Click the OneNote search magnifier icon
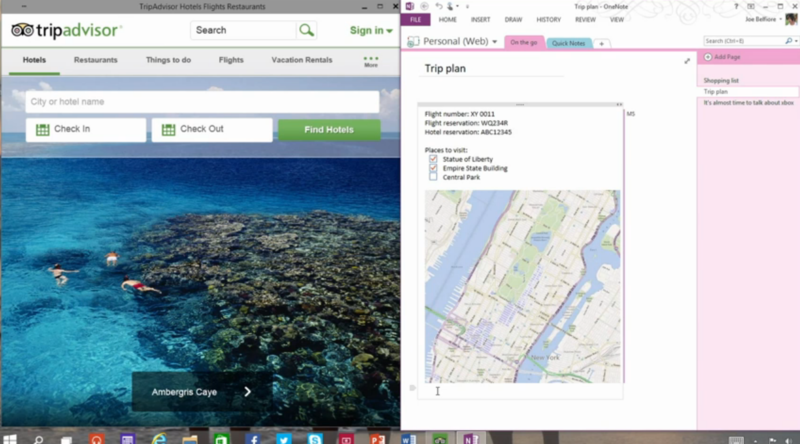The height and width of the screenshot is (444, 800). pyautogui.click(x=788, y=41)
